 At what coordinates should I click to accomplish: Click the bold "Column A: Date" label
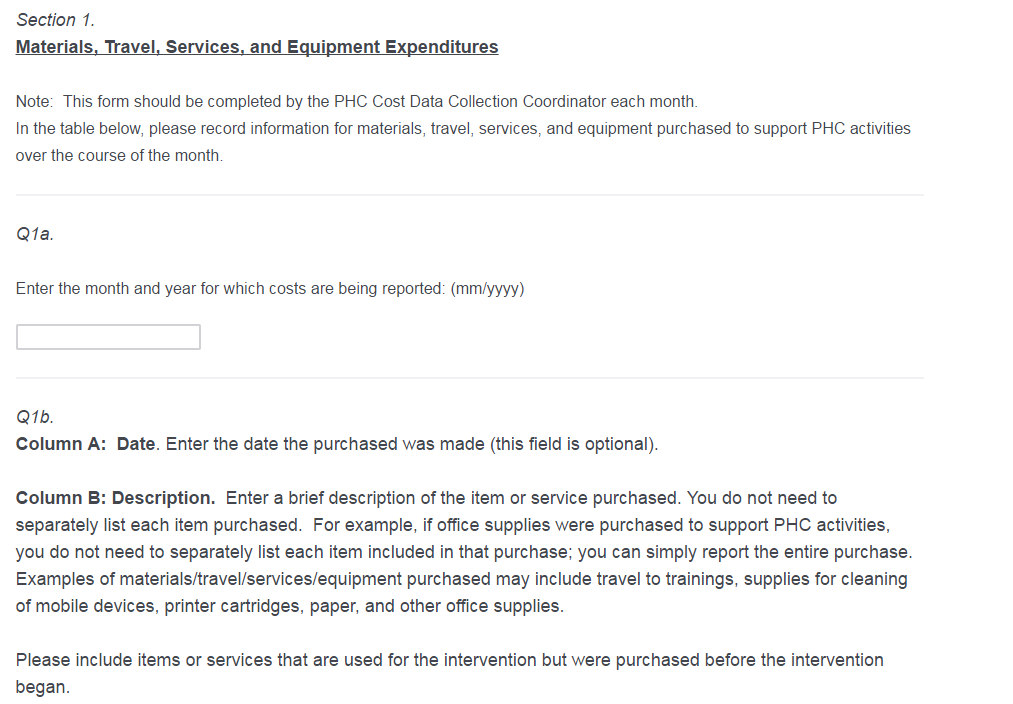85,444
